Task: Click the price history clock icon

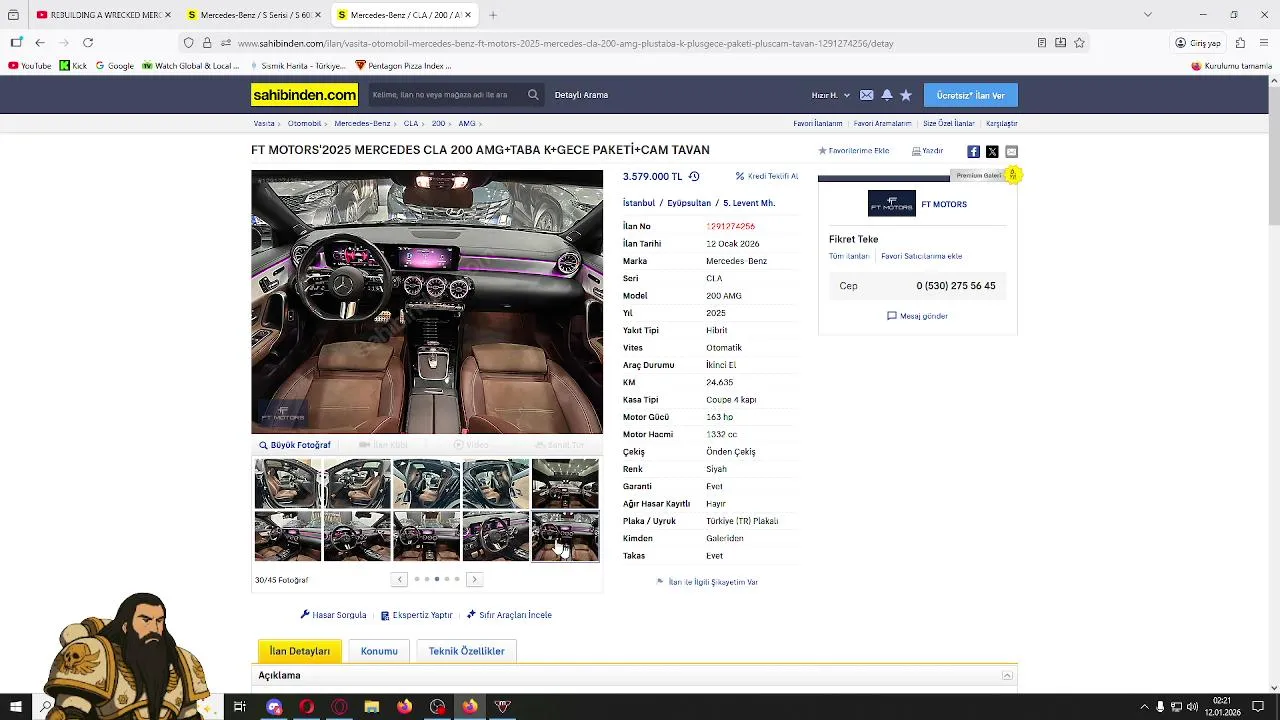Action: (694, 176)
